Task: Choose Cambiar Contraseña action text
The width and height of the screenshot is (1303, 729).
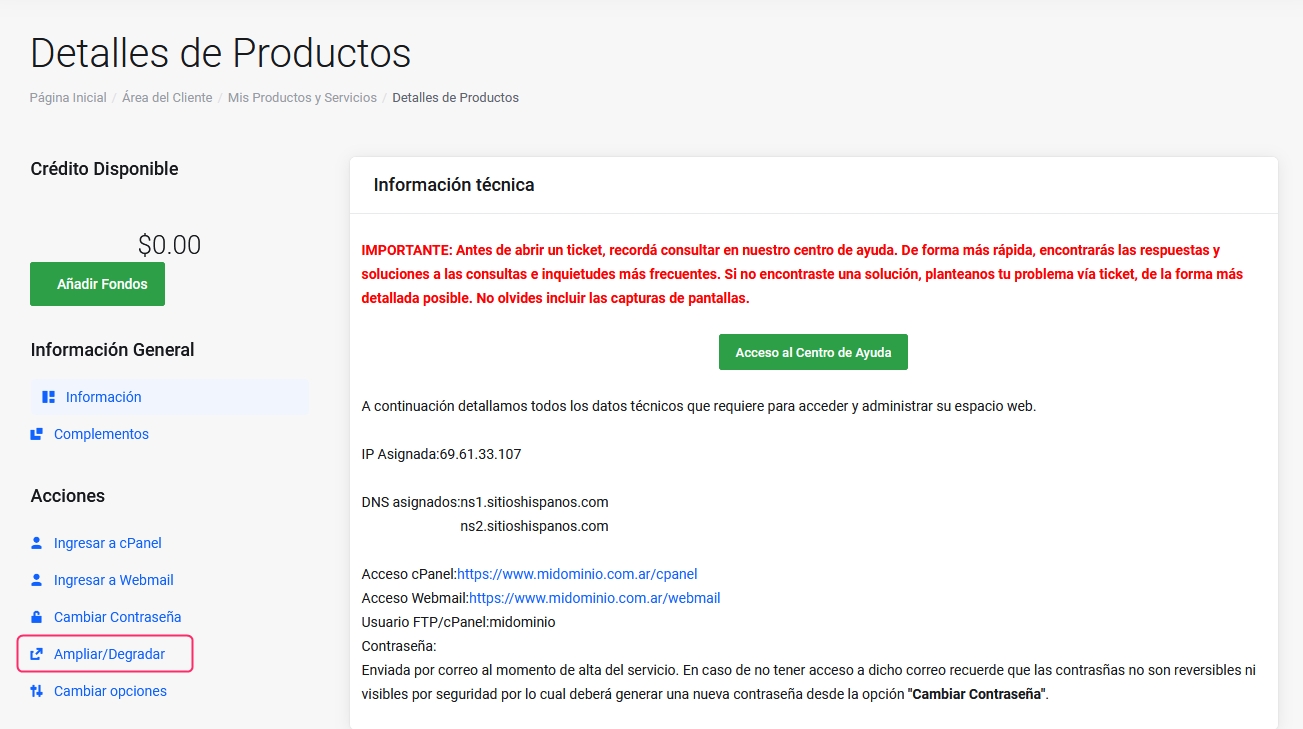Action: coord(117,617)
